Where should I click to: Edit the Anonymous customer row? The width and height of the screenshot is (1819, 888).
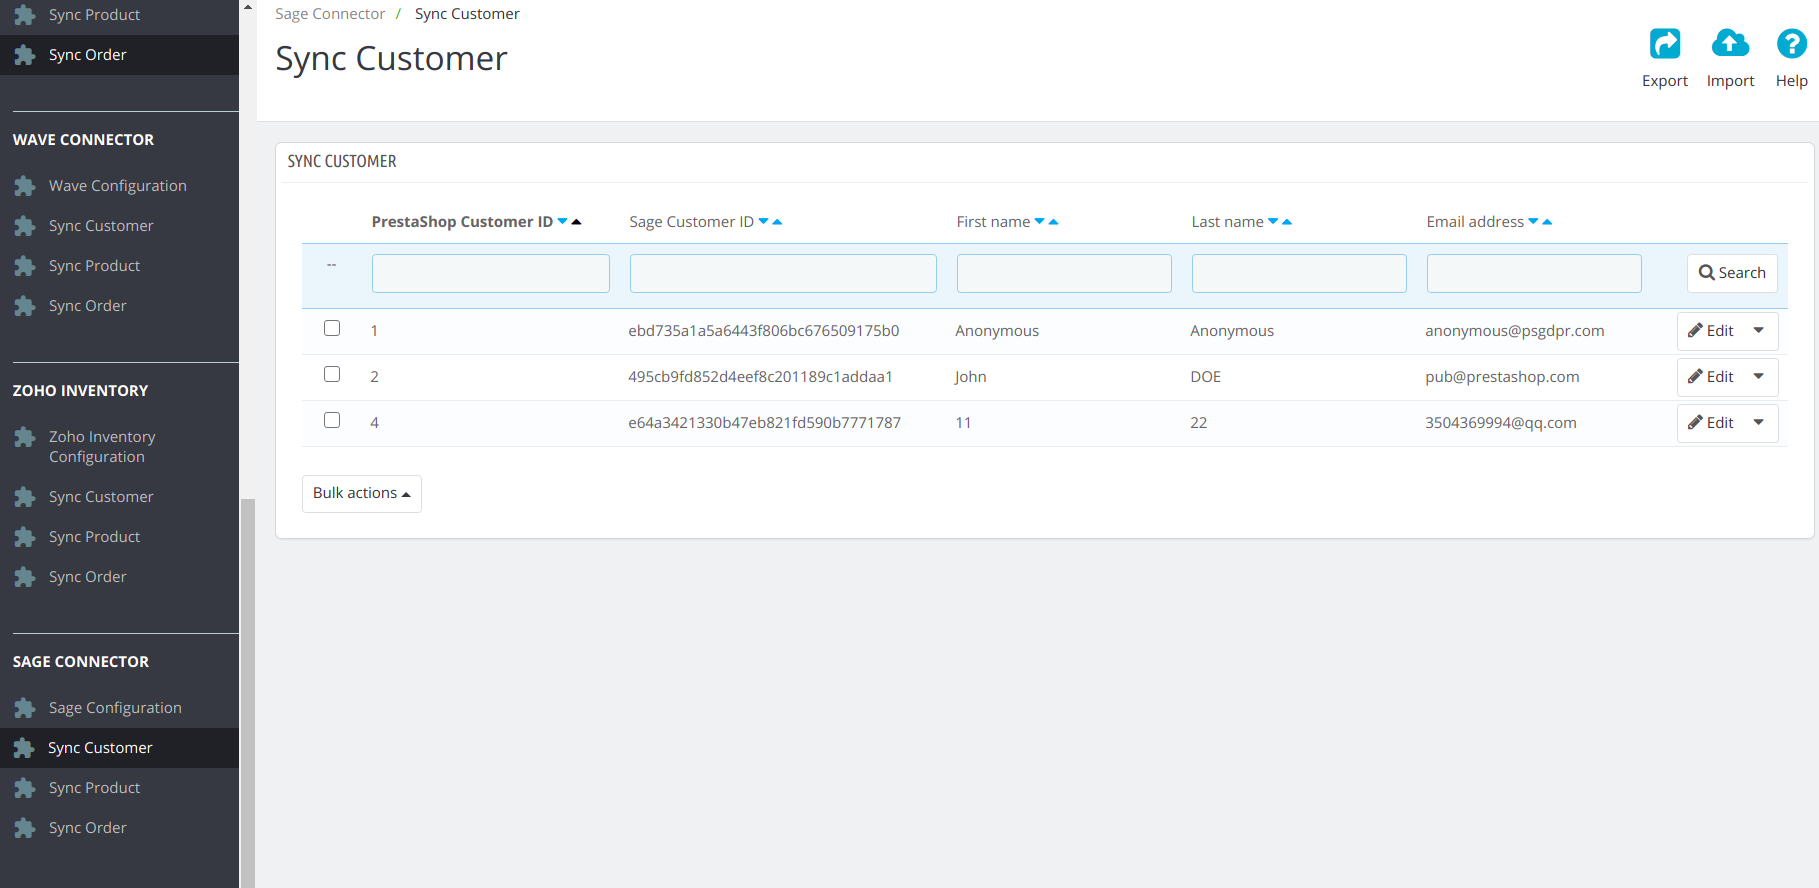click(1711, 331)
